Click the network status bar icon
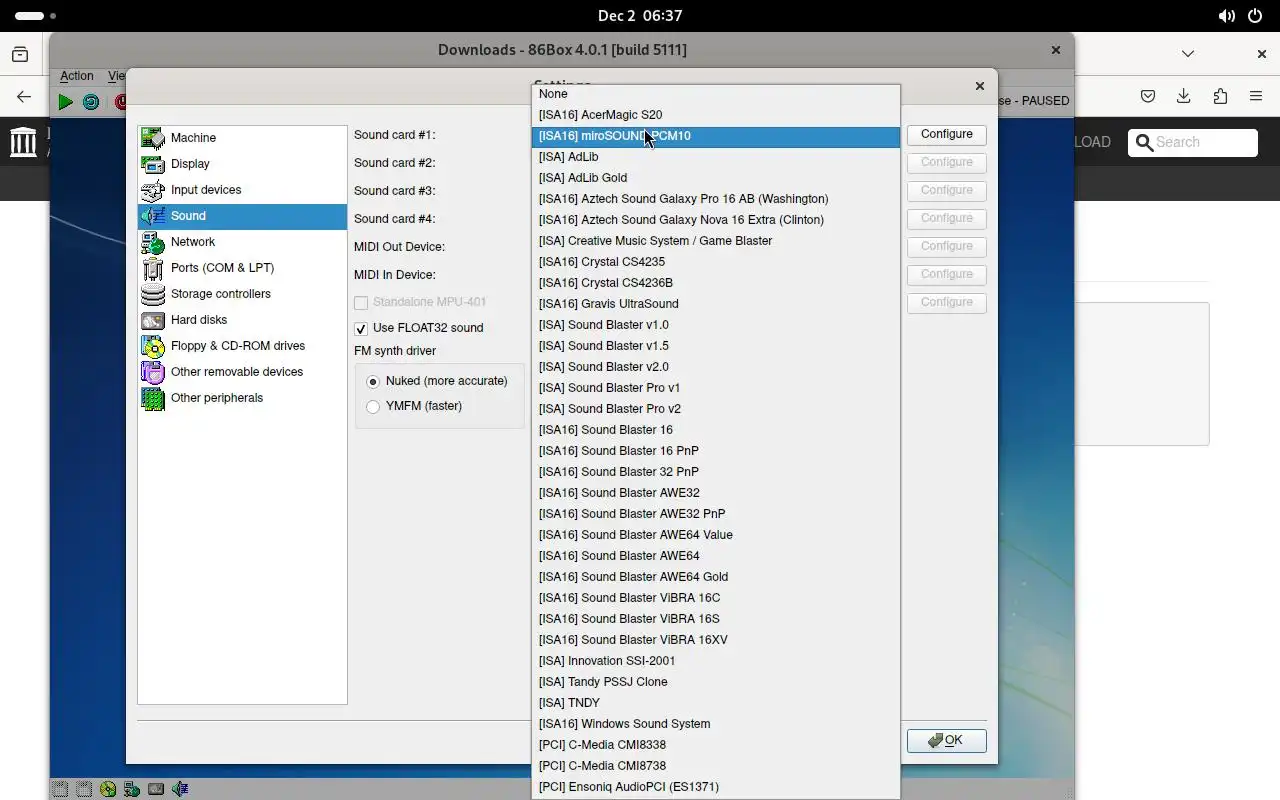The height and width of the screenshot is (800, 1280). tap(131, 789)
